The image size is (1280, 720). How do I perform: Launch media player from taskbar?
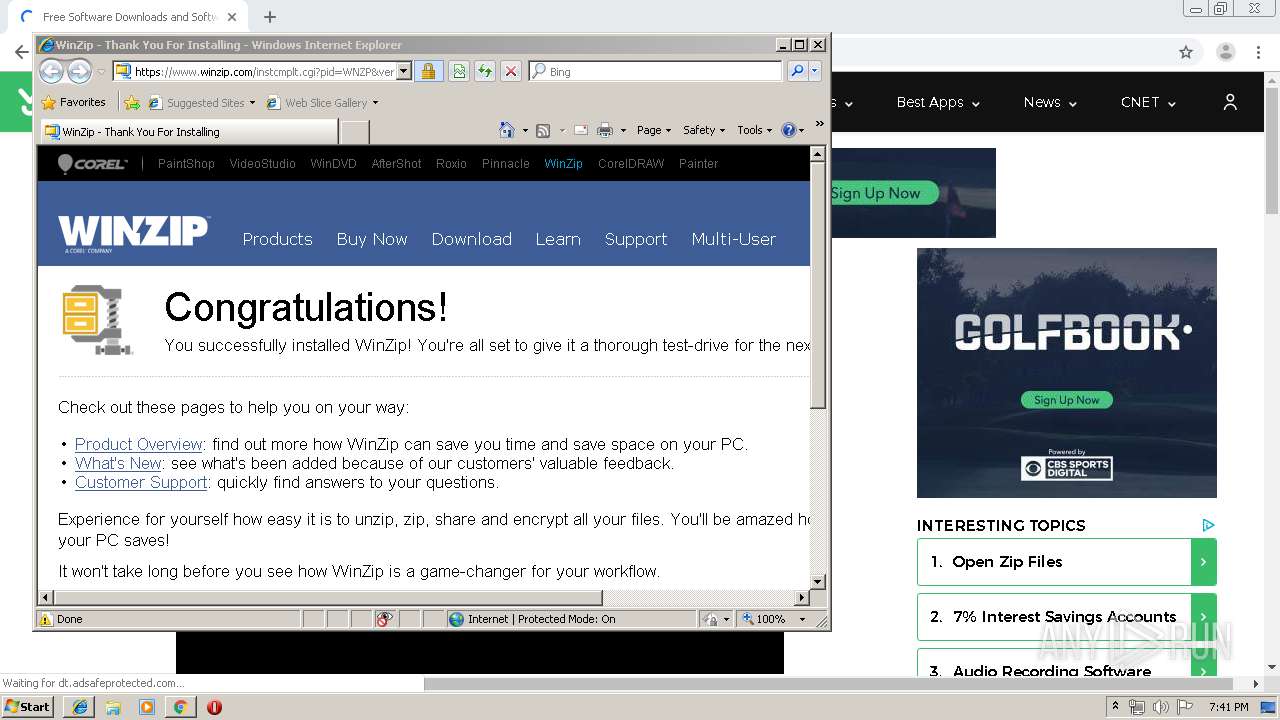pos(147,707)
